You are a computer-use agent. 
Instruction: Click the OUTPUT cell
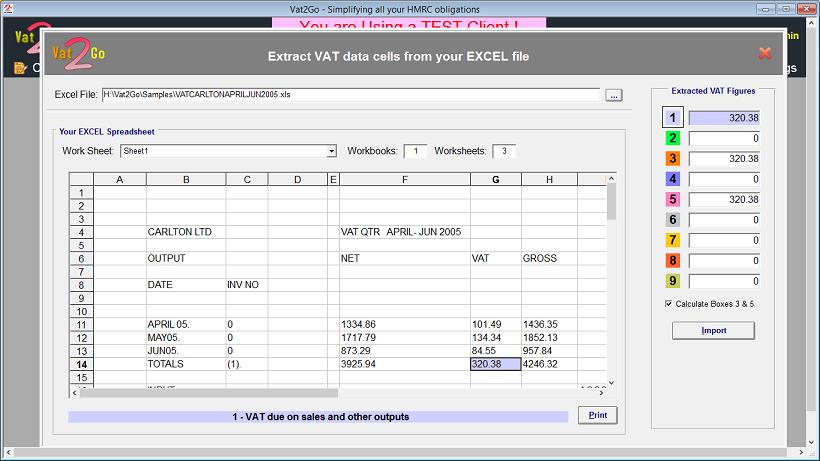(186, 258)
